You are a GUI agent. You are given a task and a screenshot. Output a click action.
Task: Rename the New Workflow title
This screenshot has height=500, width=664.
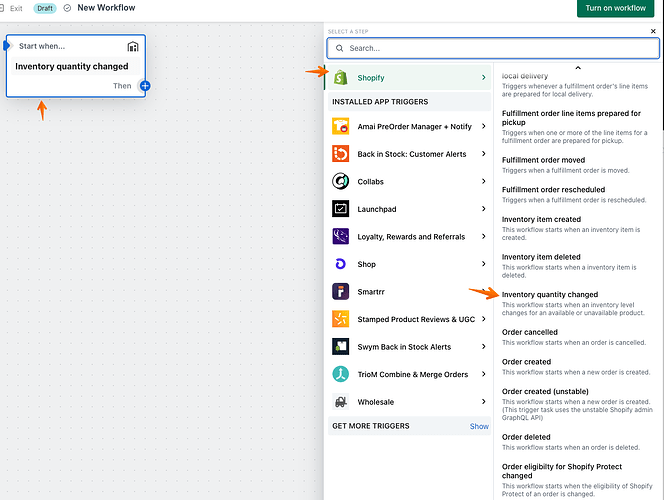tap(106, 8)
